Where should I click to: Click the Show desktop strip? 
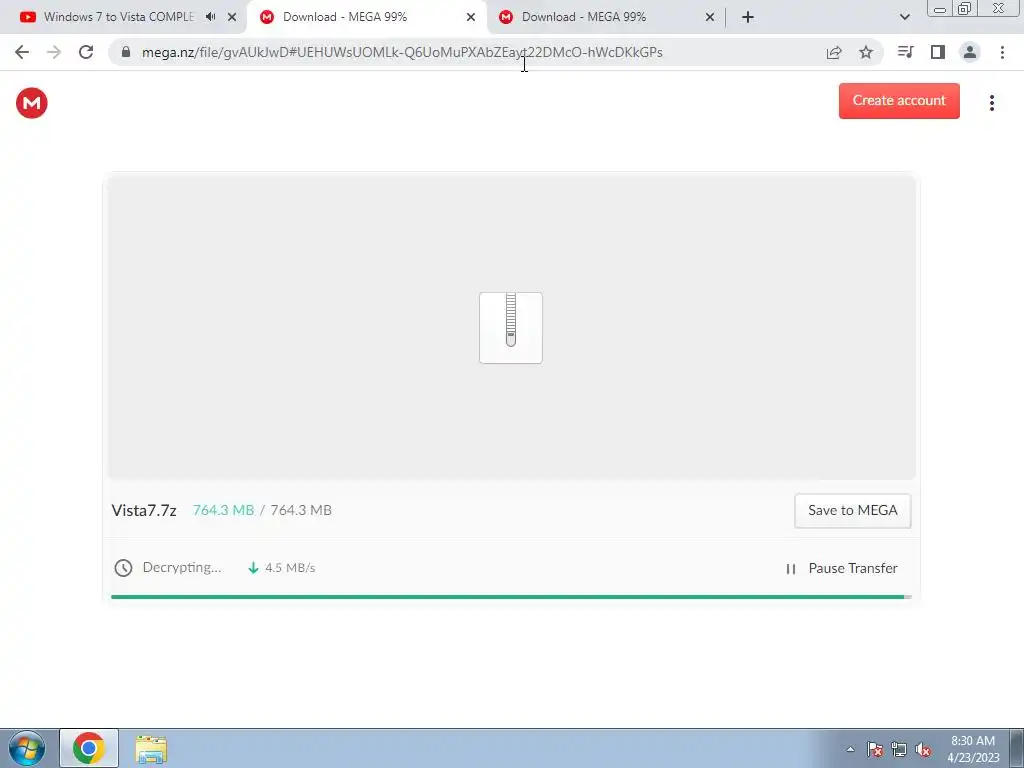coord(1017,748)
